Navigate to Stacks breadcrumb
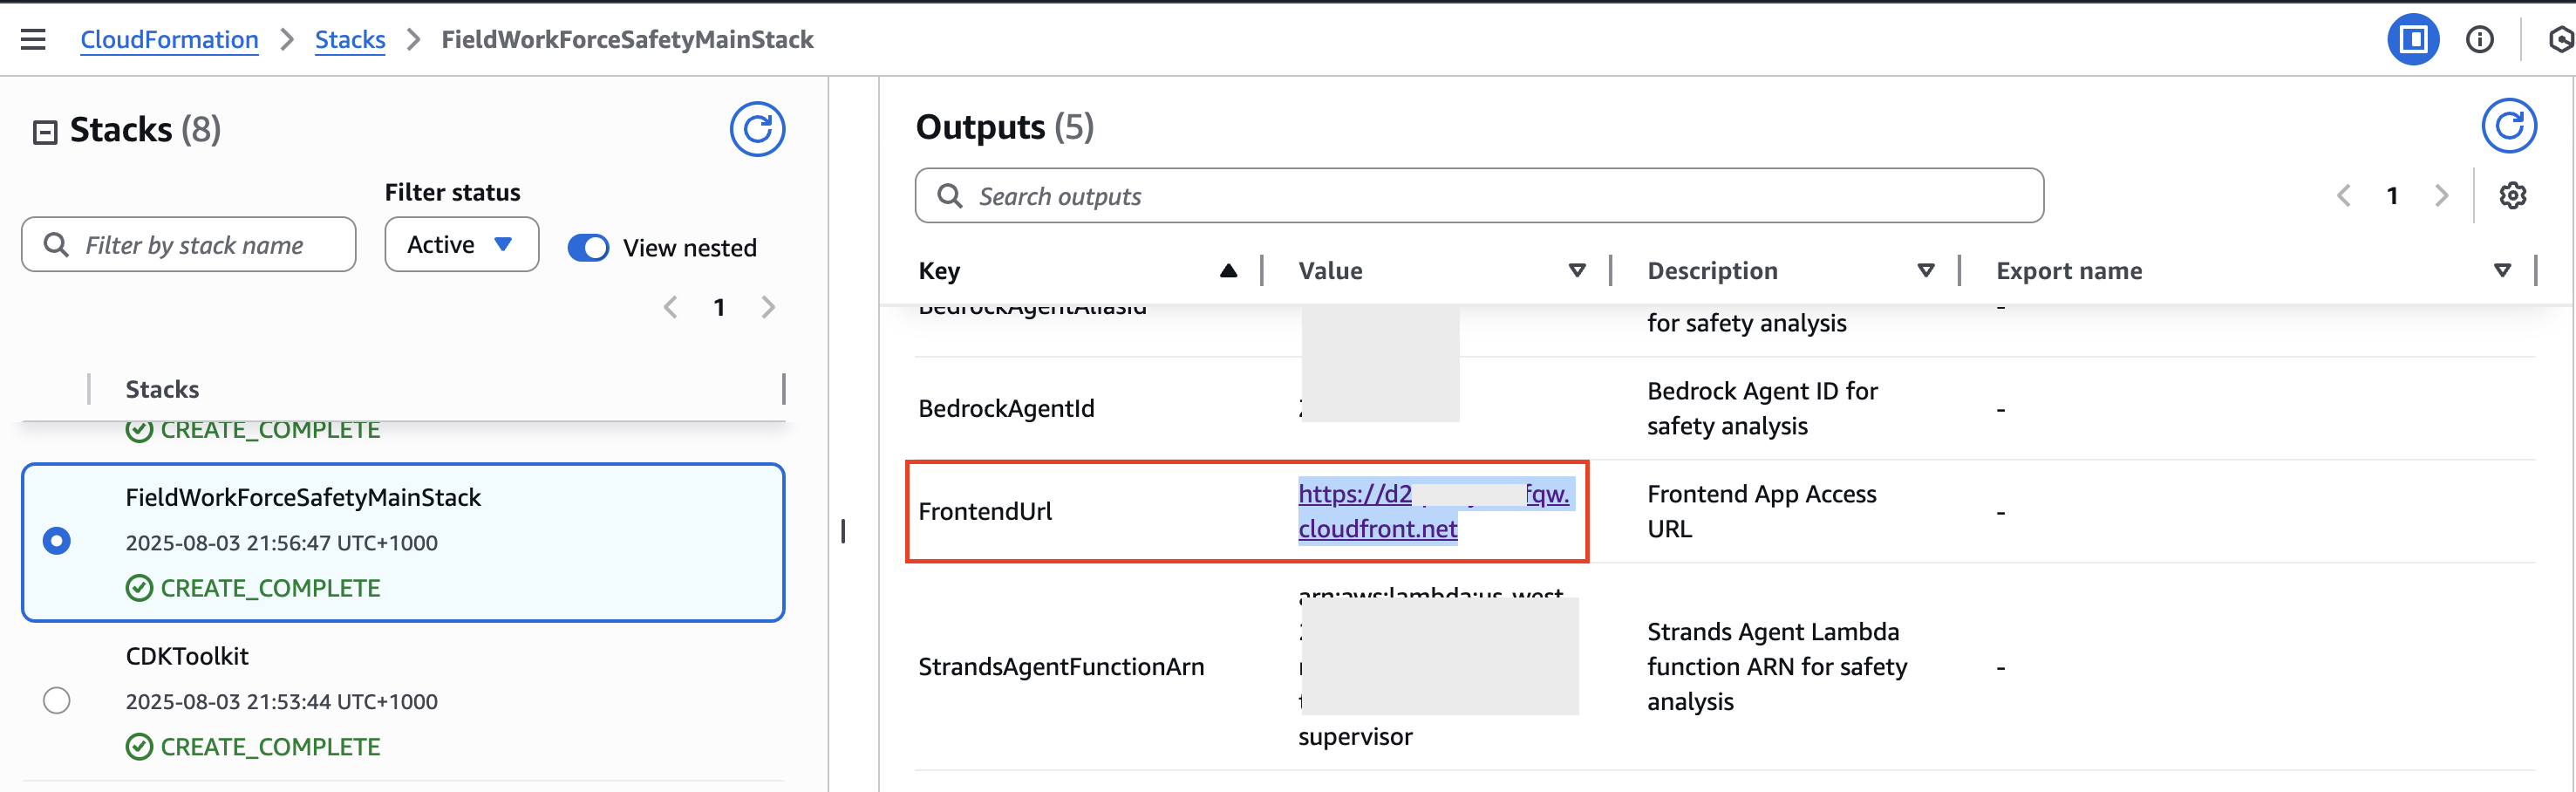The height and width of the screenshot is (792, 2576). pyautogui.click(x=350, y=40)
